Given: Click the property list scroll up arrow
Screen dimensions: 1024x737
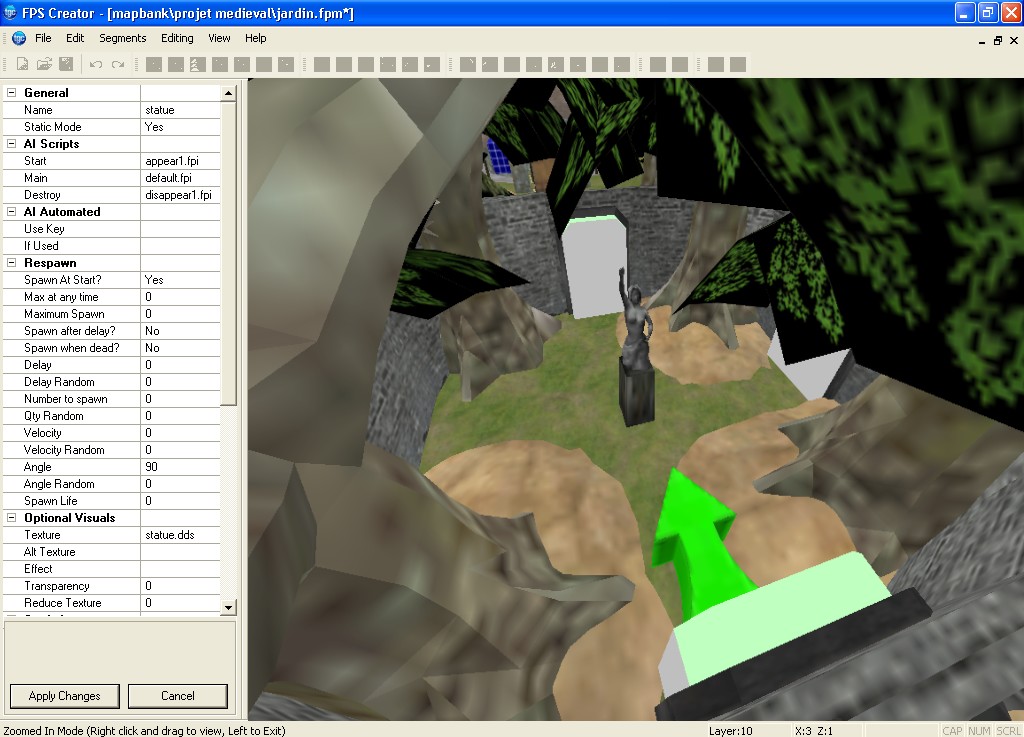Looking at the screenshot, I should click(x=228, y=93).
